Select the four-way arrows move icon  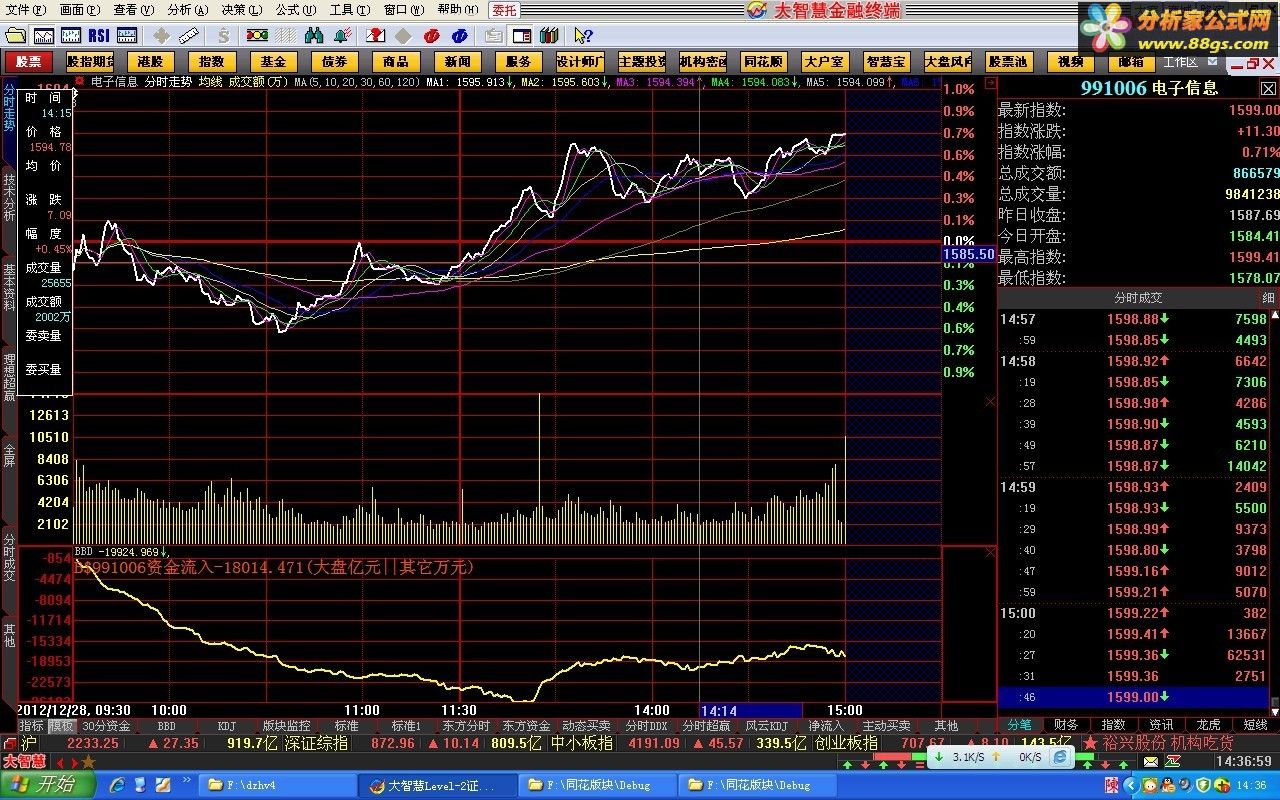(161, 36)
